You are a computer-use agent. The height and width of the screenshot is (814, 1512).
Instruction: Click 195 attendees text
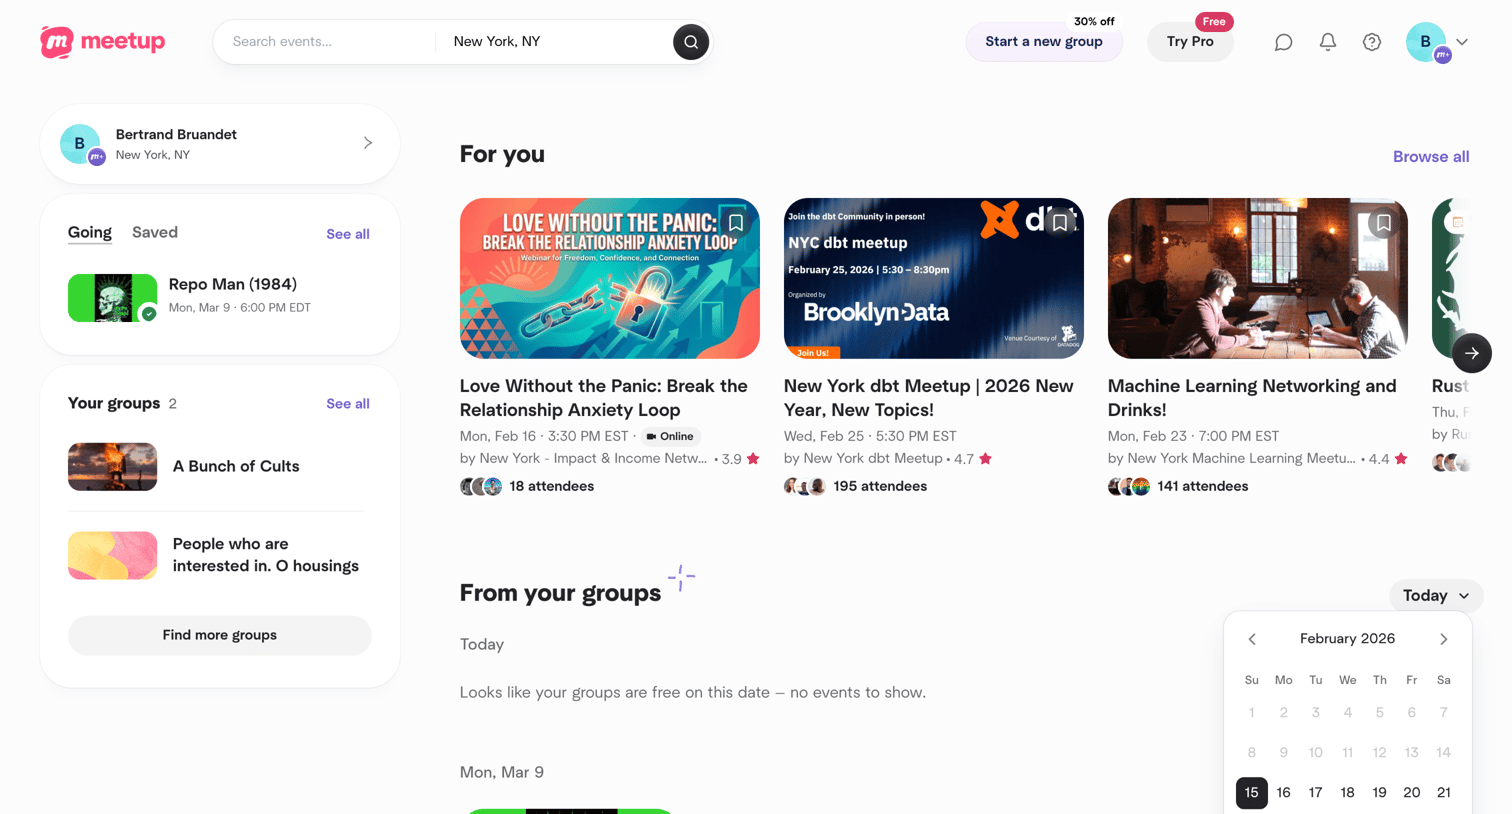(x=880, y=486)
